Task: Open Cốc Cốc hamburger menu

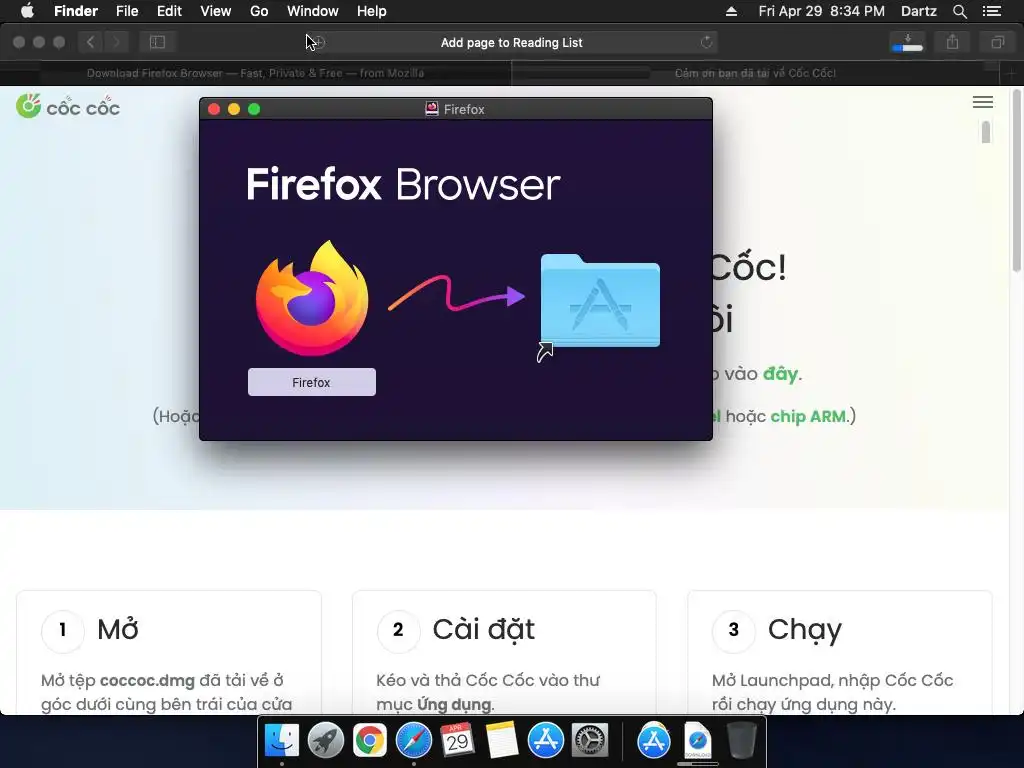Action: tap(983, 102)
